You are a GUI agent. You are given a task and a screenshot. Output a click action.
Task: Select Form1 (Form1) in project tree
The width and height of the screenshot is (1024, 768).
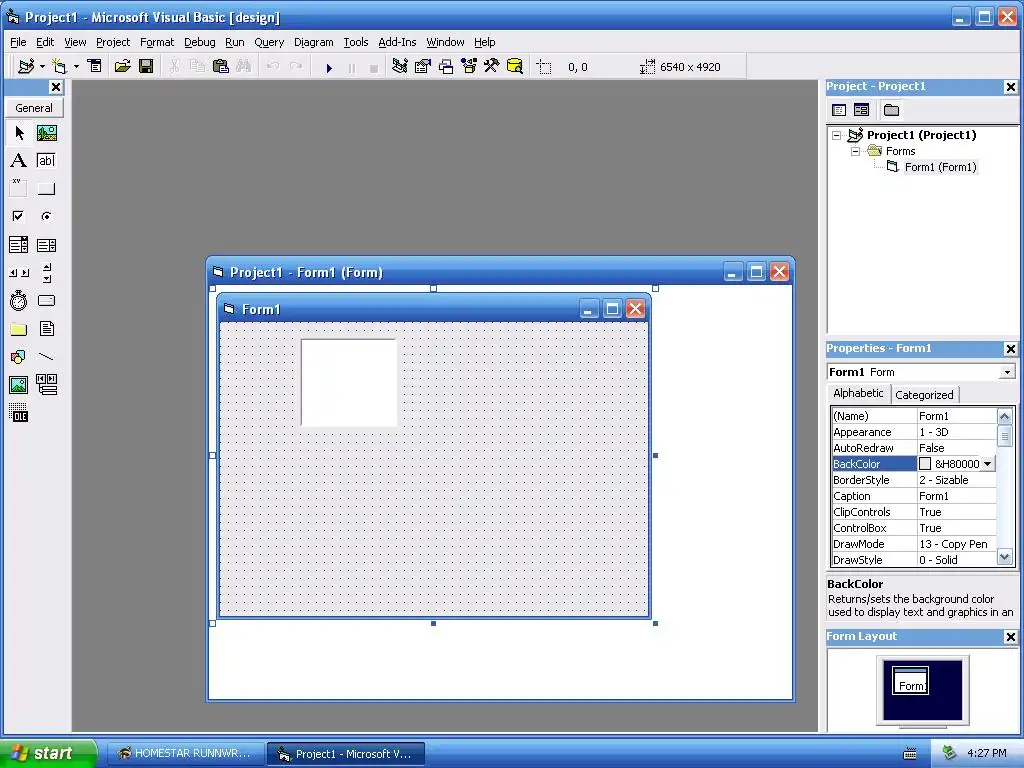click(x=940, y=167)
